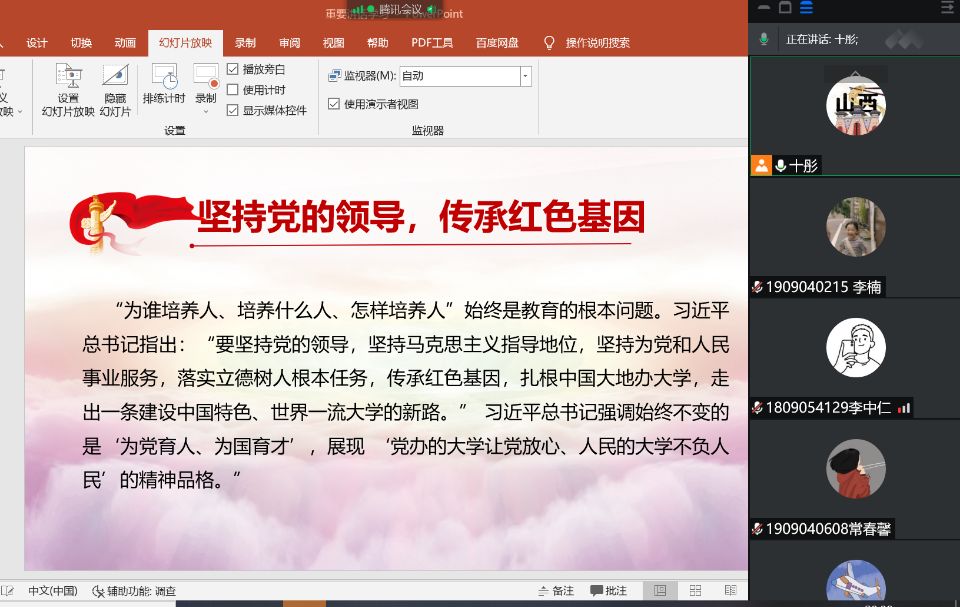Screen dimensions: 960x607
Task: Click the stacked layout icon in the meeting panel
Action: tap(806, 8)
